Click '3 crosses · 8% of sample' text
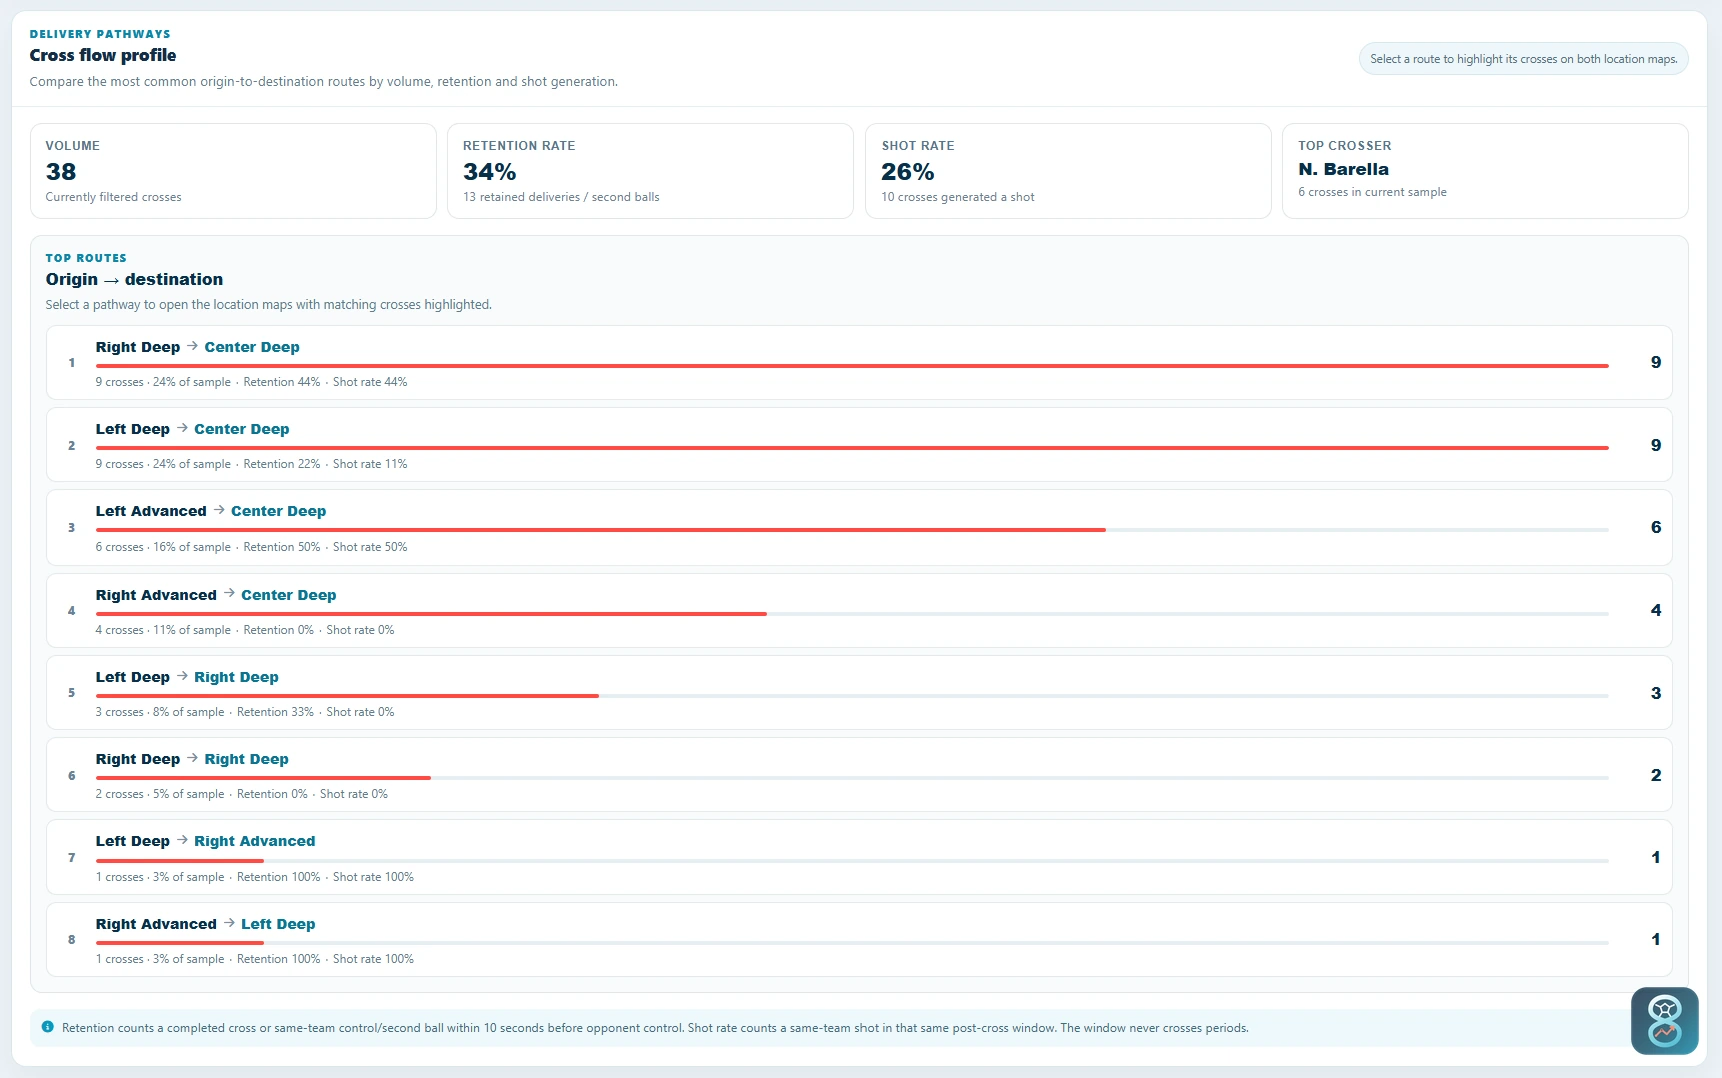Screen dimensions: 1722x1078 click(160, 712)
